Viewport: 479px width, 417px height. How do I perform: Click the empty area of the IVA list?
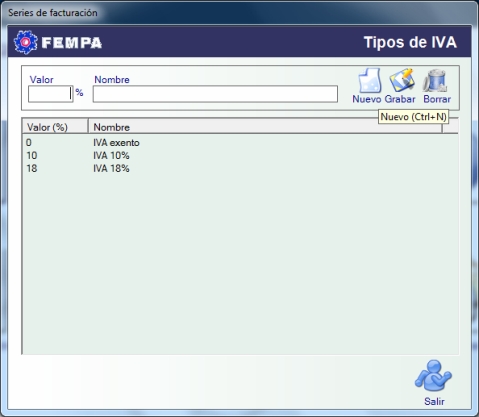[240, 263]
